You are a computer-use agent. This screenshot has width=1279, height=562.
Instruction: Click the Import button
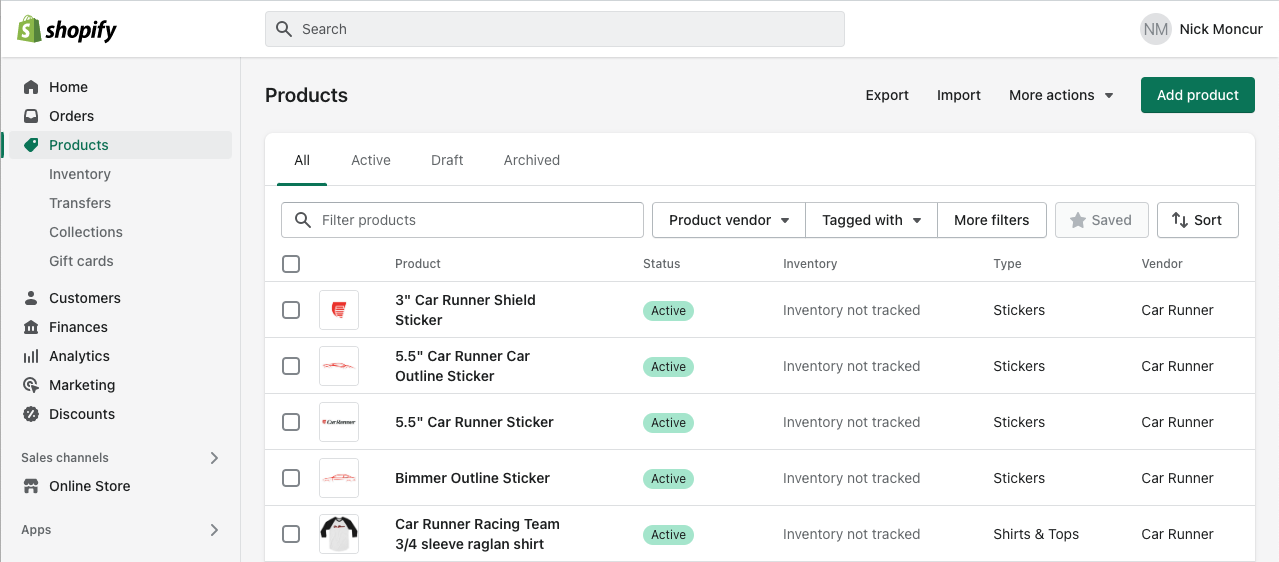[959, 95]
